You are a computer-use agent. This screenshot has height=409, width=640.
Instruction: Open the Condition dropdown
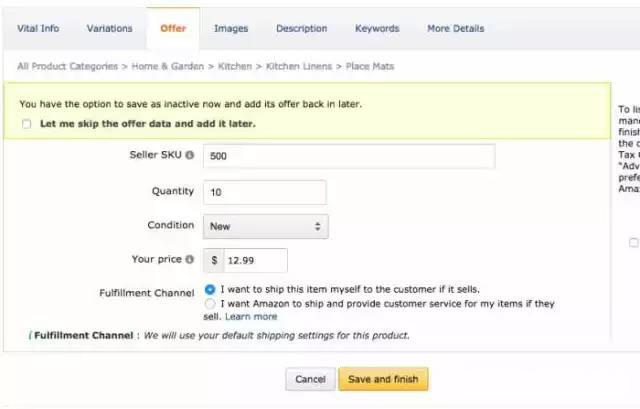265,226
